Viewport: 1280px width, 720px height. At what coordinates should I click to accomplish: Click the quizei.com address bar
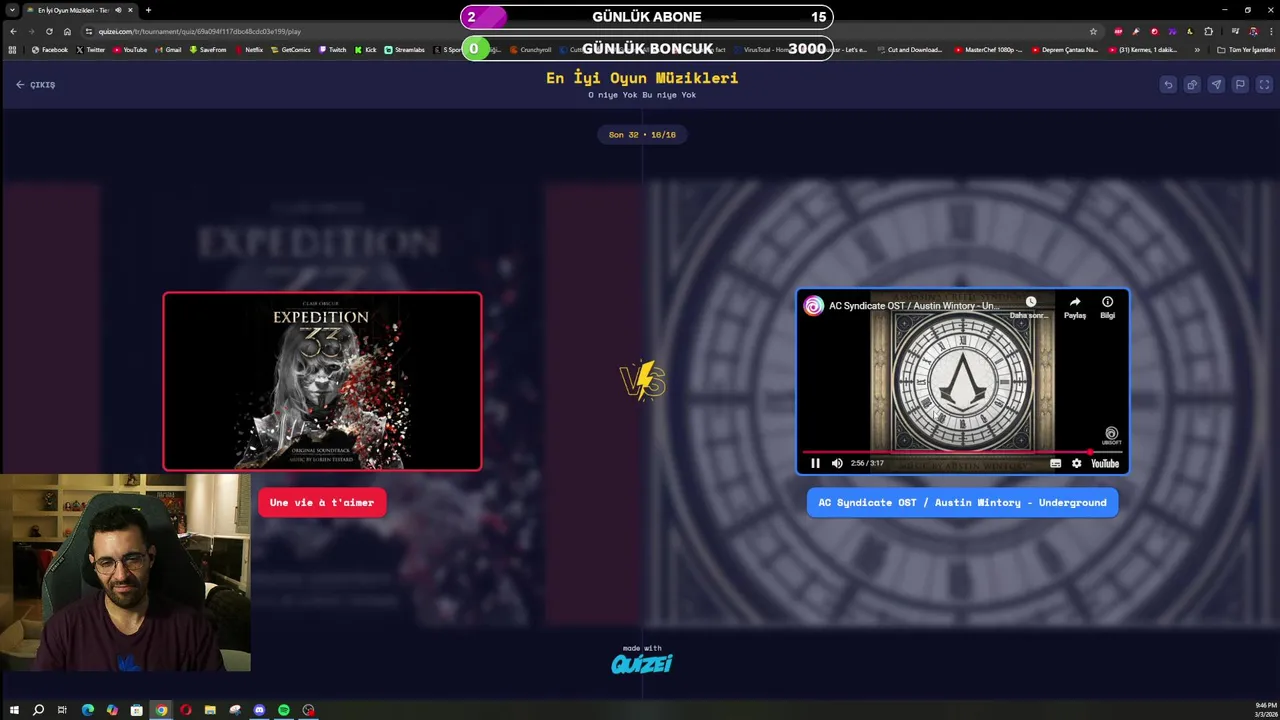click(590, 31)
